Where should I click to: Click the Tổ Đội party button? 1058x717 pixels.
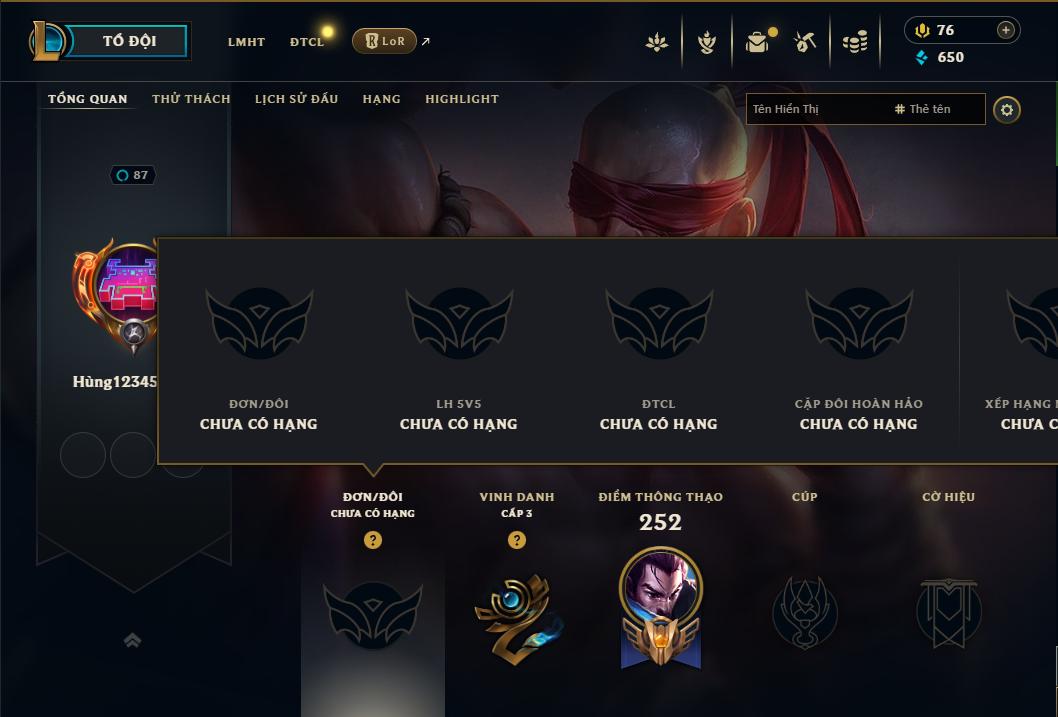pos(128,40)
